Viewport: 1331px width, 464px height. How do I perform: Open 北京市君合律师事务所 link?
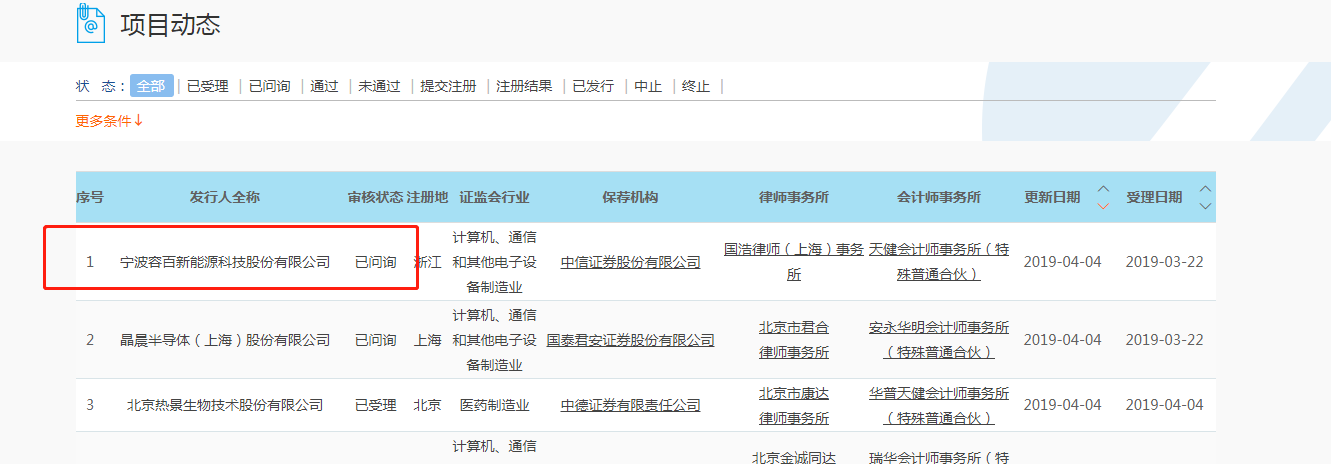tap(794, 340)
